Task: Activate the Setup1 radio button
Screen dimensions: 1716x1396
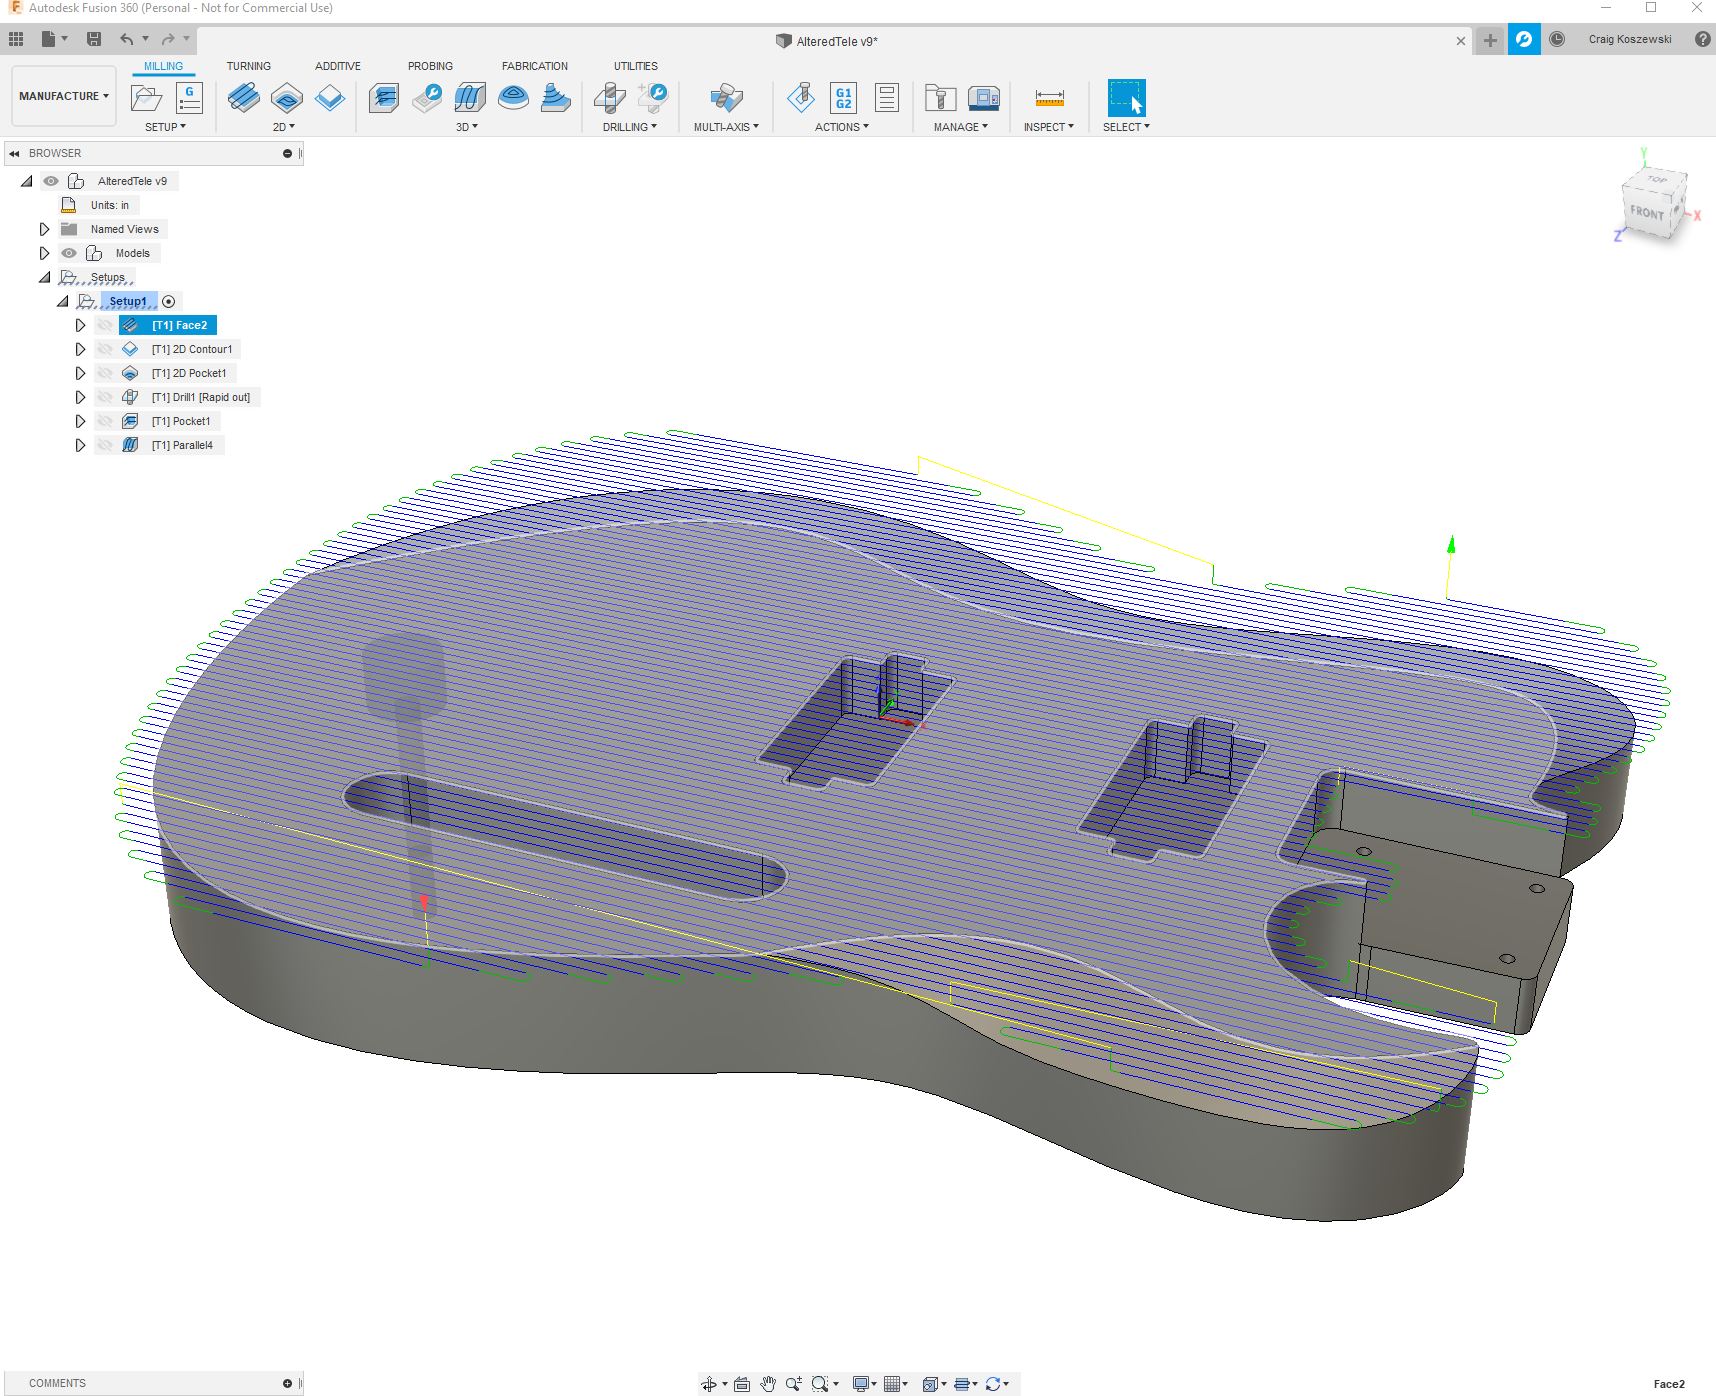Action: pos(169,301)
